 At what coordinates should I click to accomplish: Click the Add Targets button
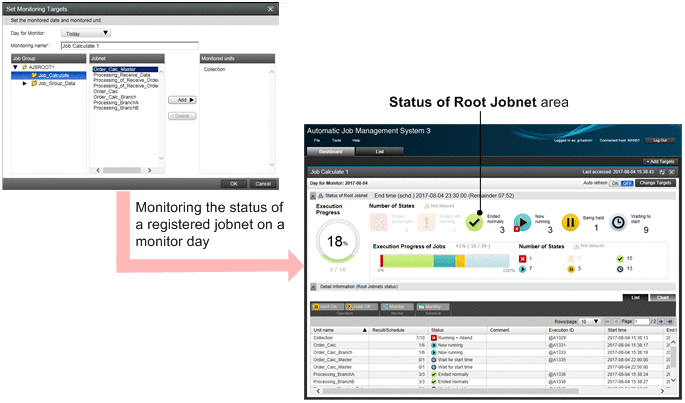[x=660, y=161]
